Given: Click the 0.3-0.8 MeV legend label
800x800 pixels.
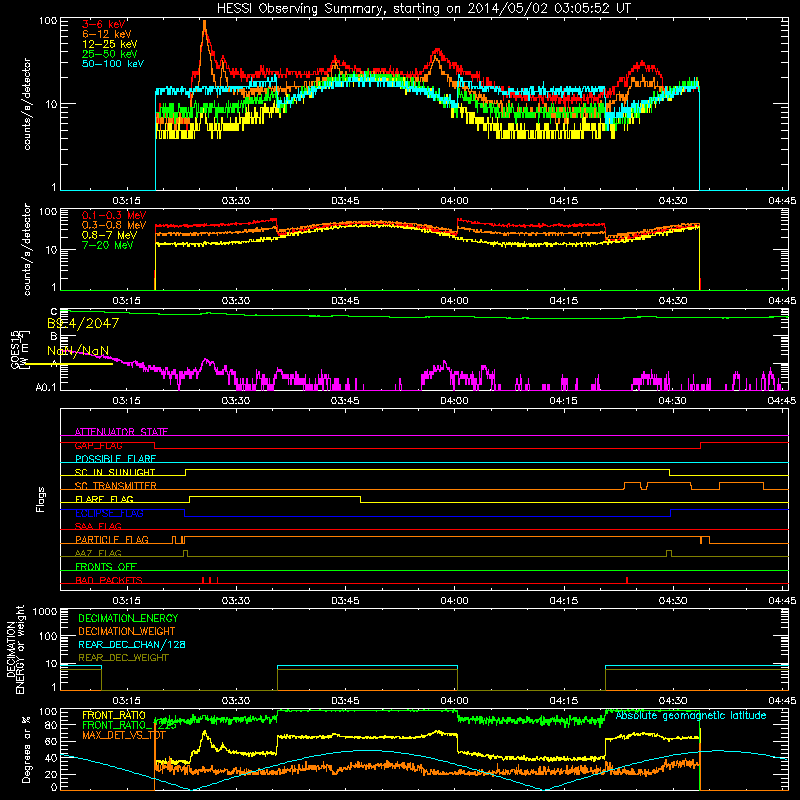Looking at the screenshot, I should (x=114, y=225).
